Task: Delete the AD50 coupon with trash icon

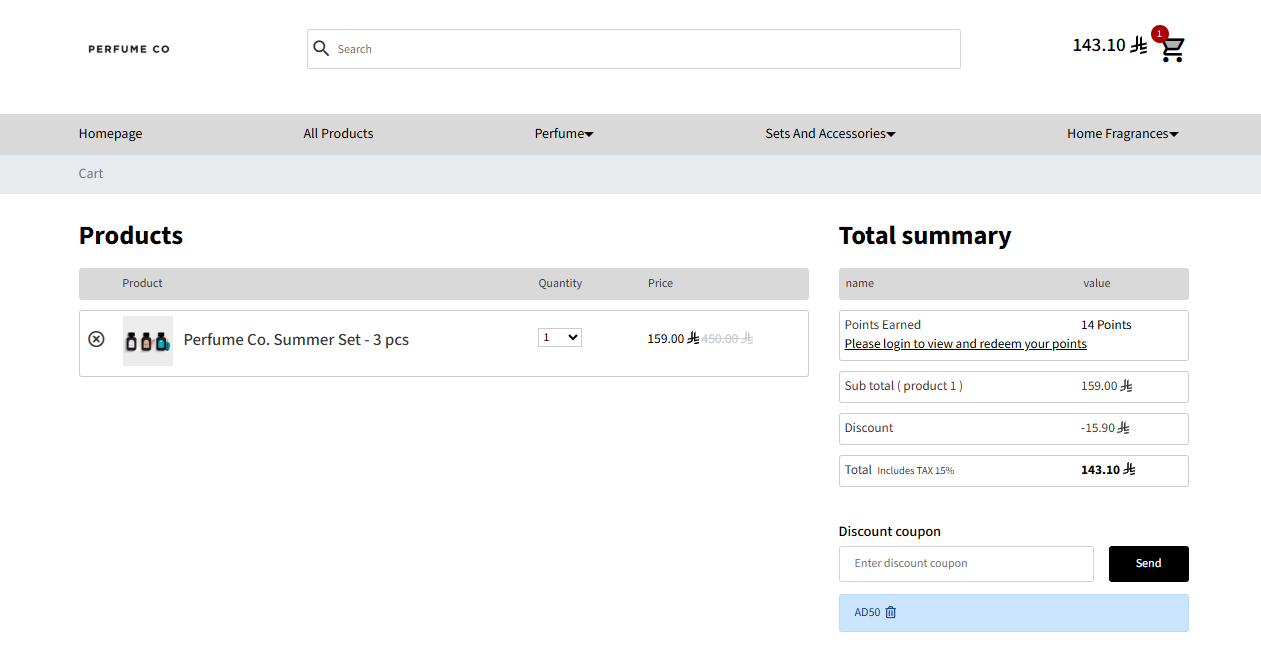Action: pyautogui.click(x=891, y=612)
